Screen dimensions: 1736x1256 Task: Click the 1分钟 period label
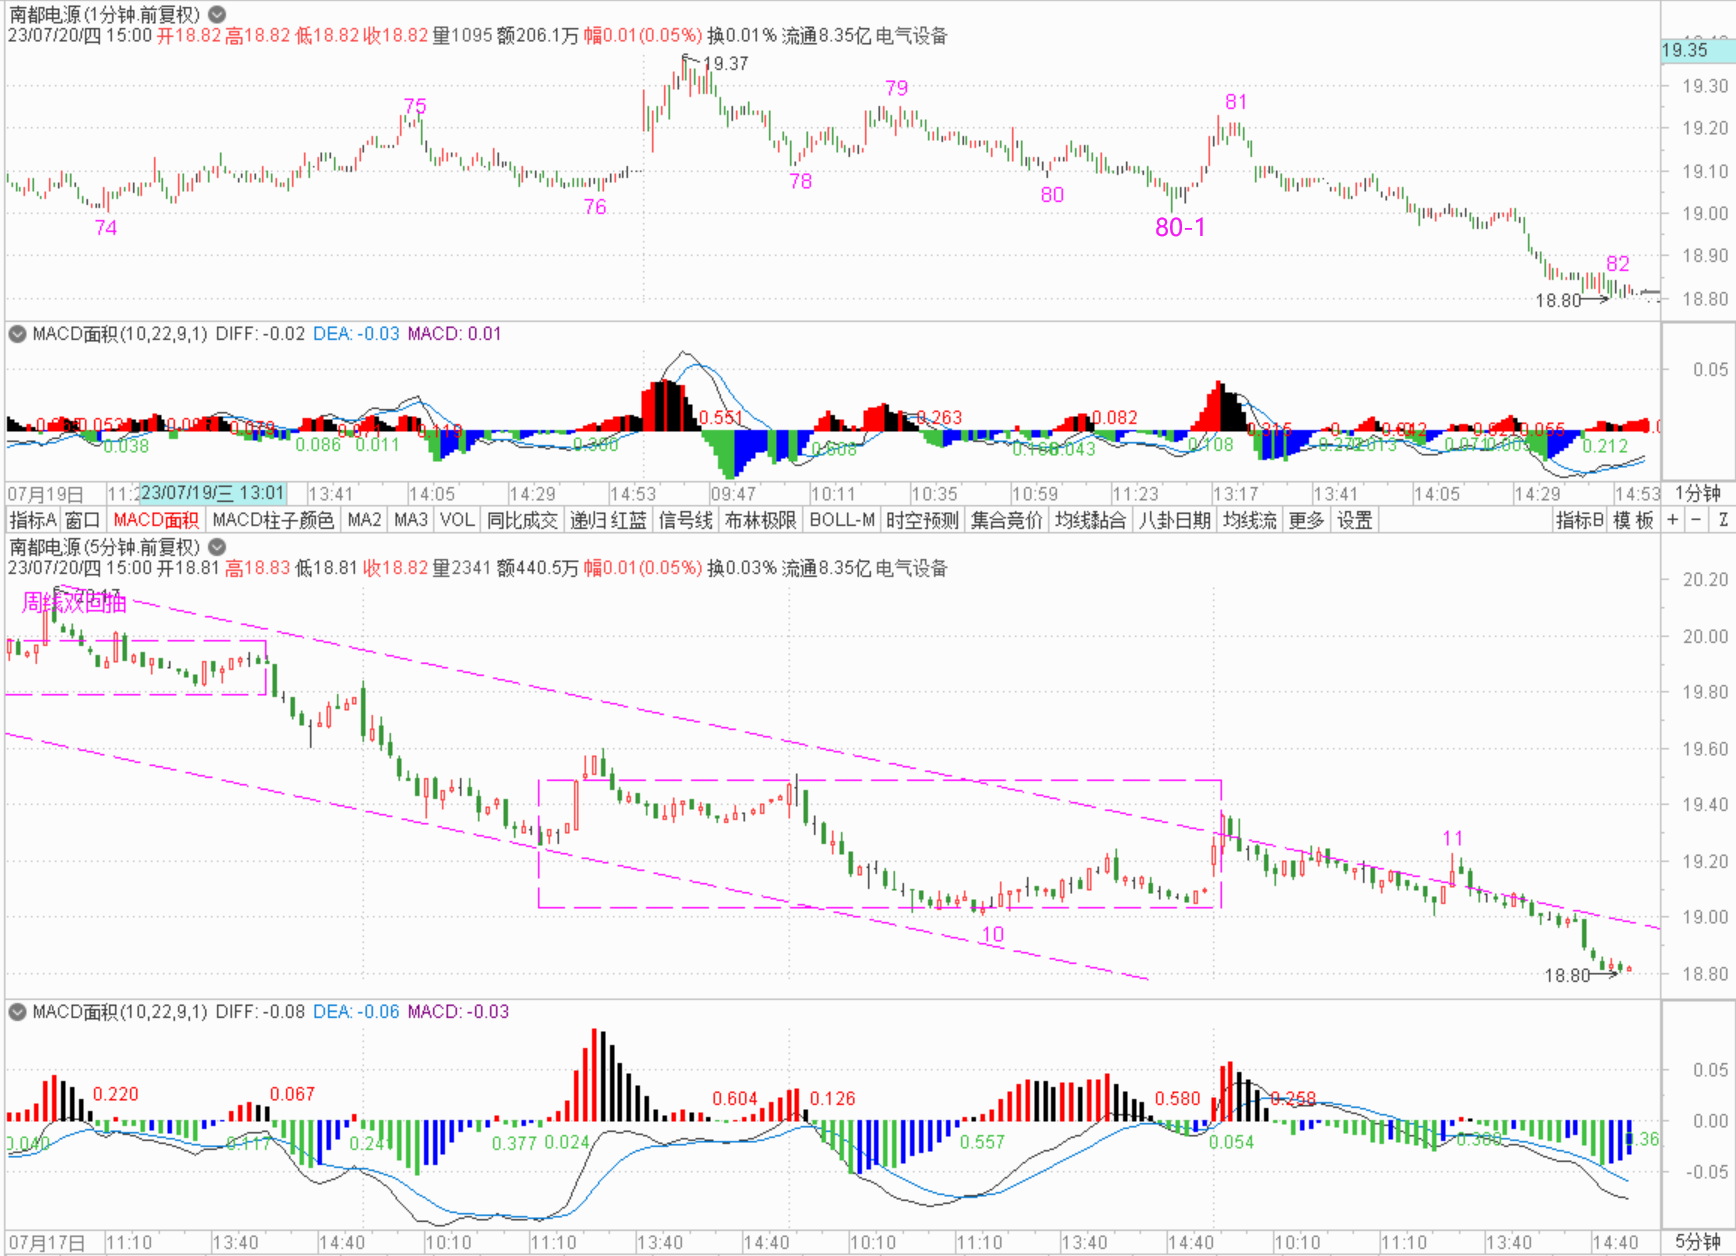click(1698, 493)
